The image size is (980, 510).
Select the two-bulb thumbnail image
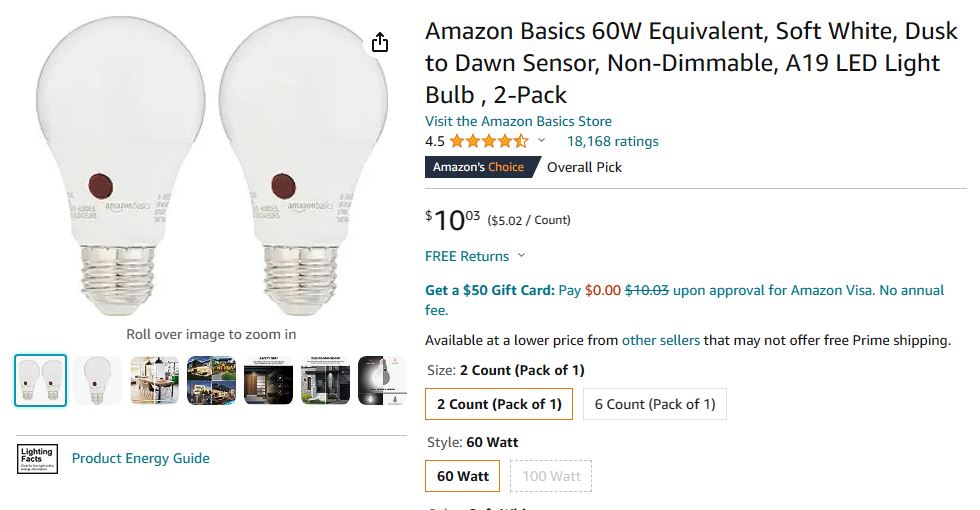(x=41, y=380)
